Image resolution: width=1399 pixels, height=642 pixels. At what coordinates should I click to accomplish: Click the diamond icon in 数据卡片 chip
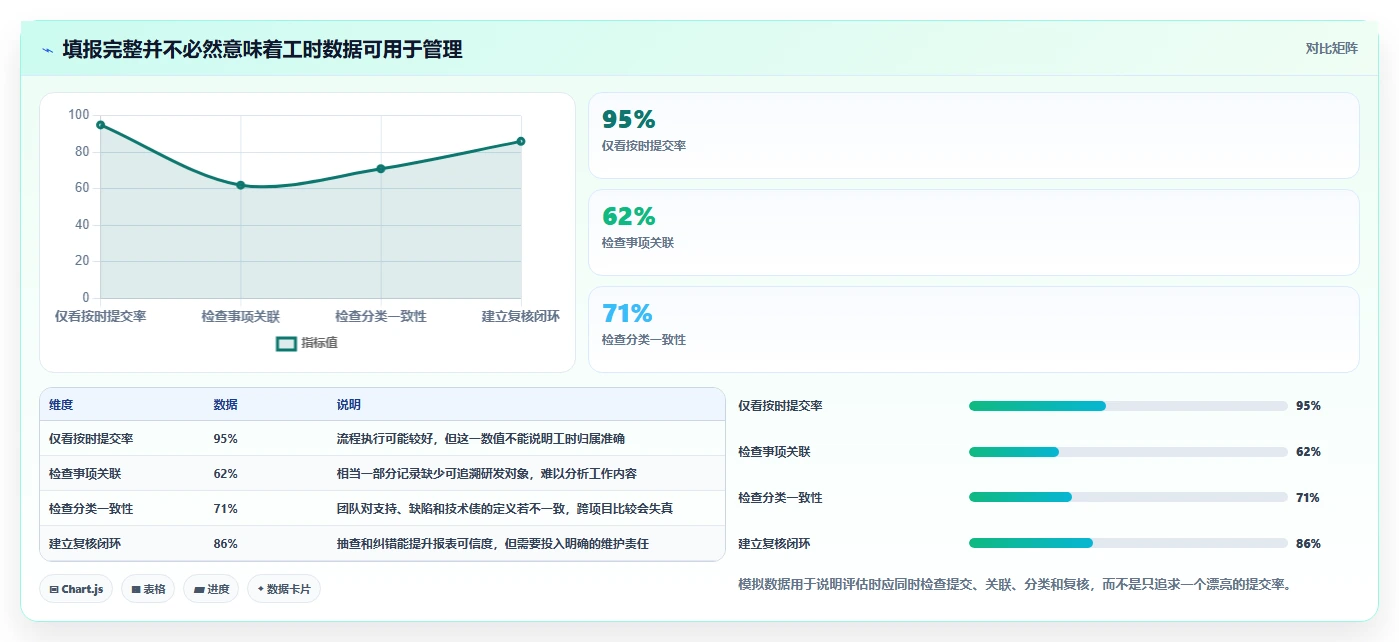tap(261, 589)
